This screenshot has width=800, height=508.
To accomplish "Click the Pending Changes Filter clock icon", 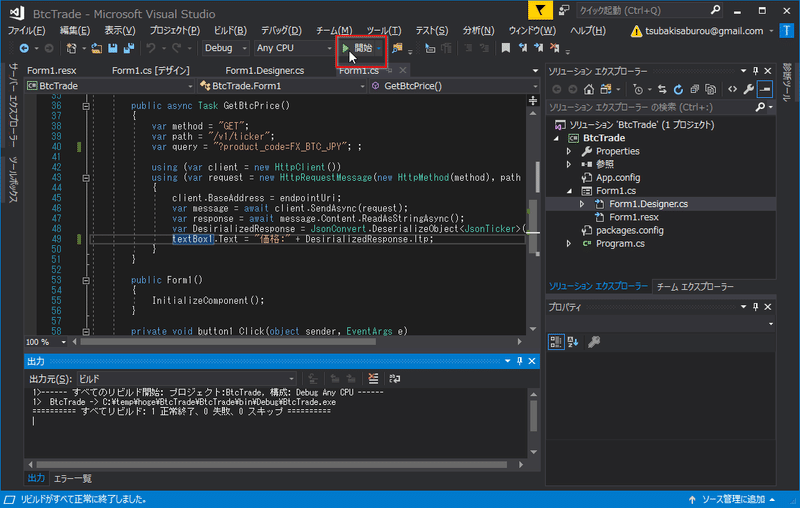I will tap(638, 89).
